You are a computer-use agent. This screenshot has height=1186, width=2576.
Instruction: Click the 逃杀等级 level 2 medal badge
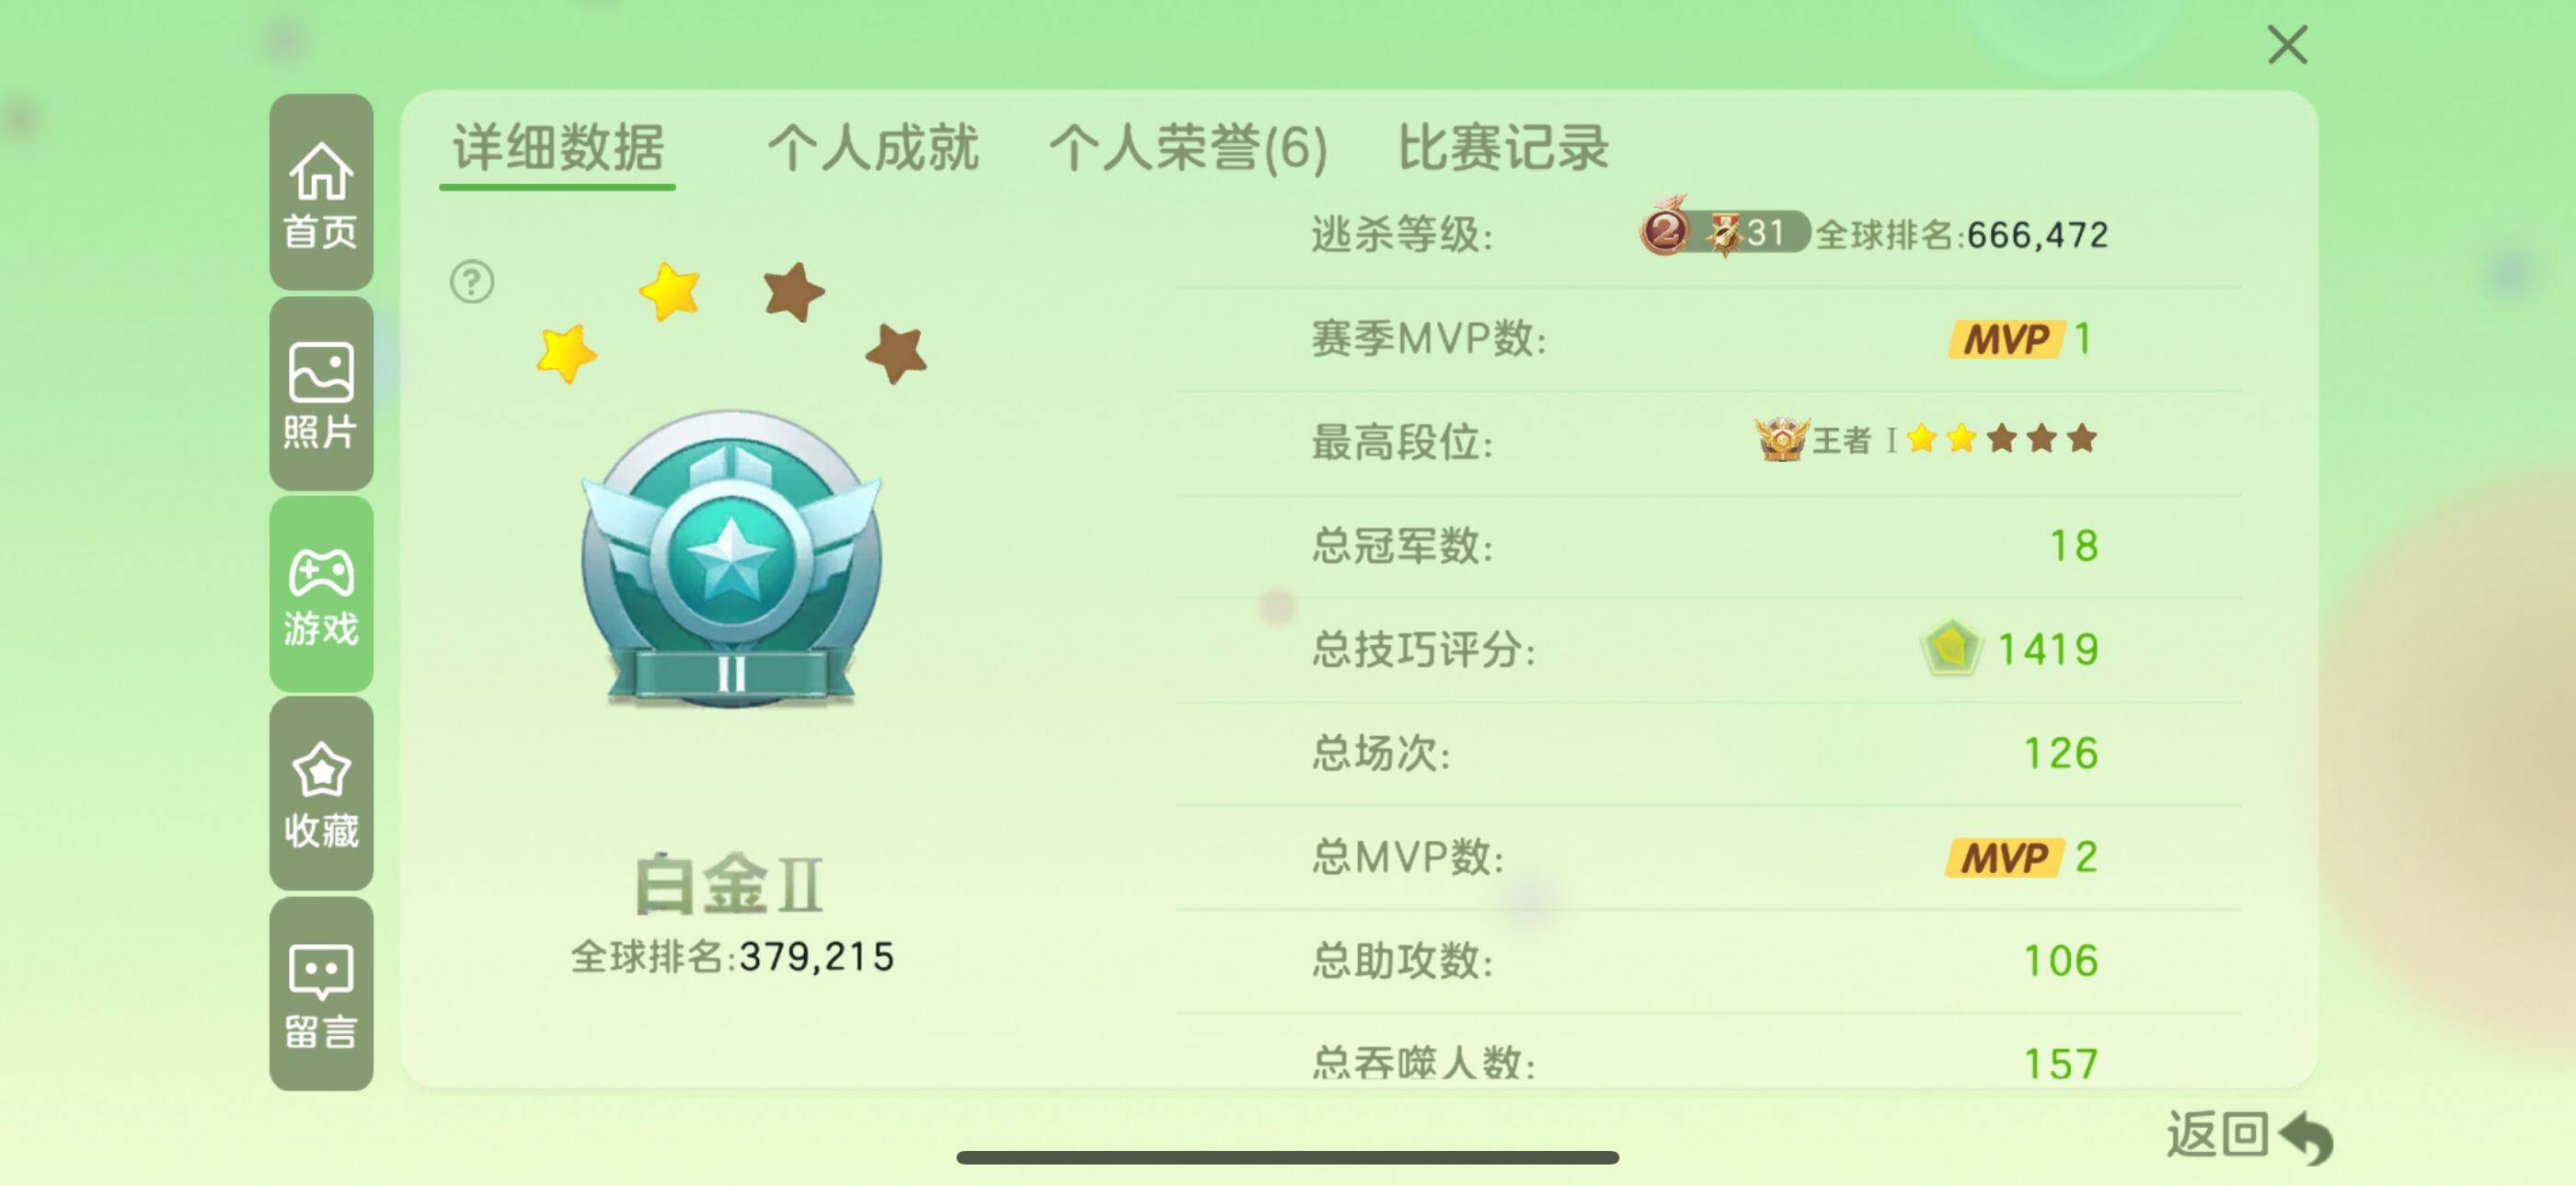[1665, 229]
